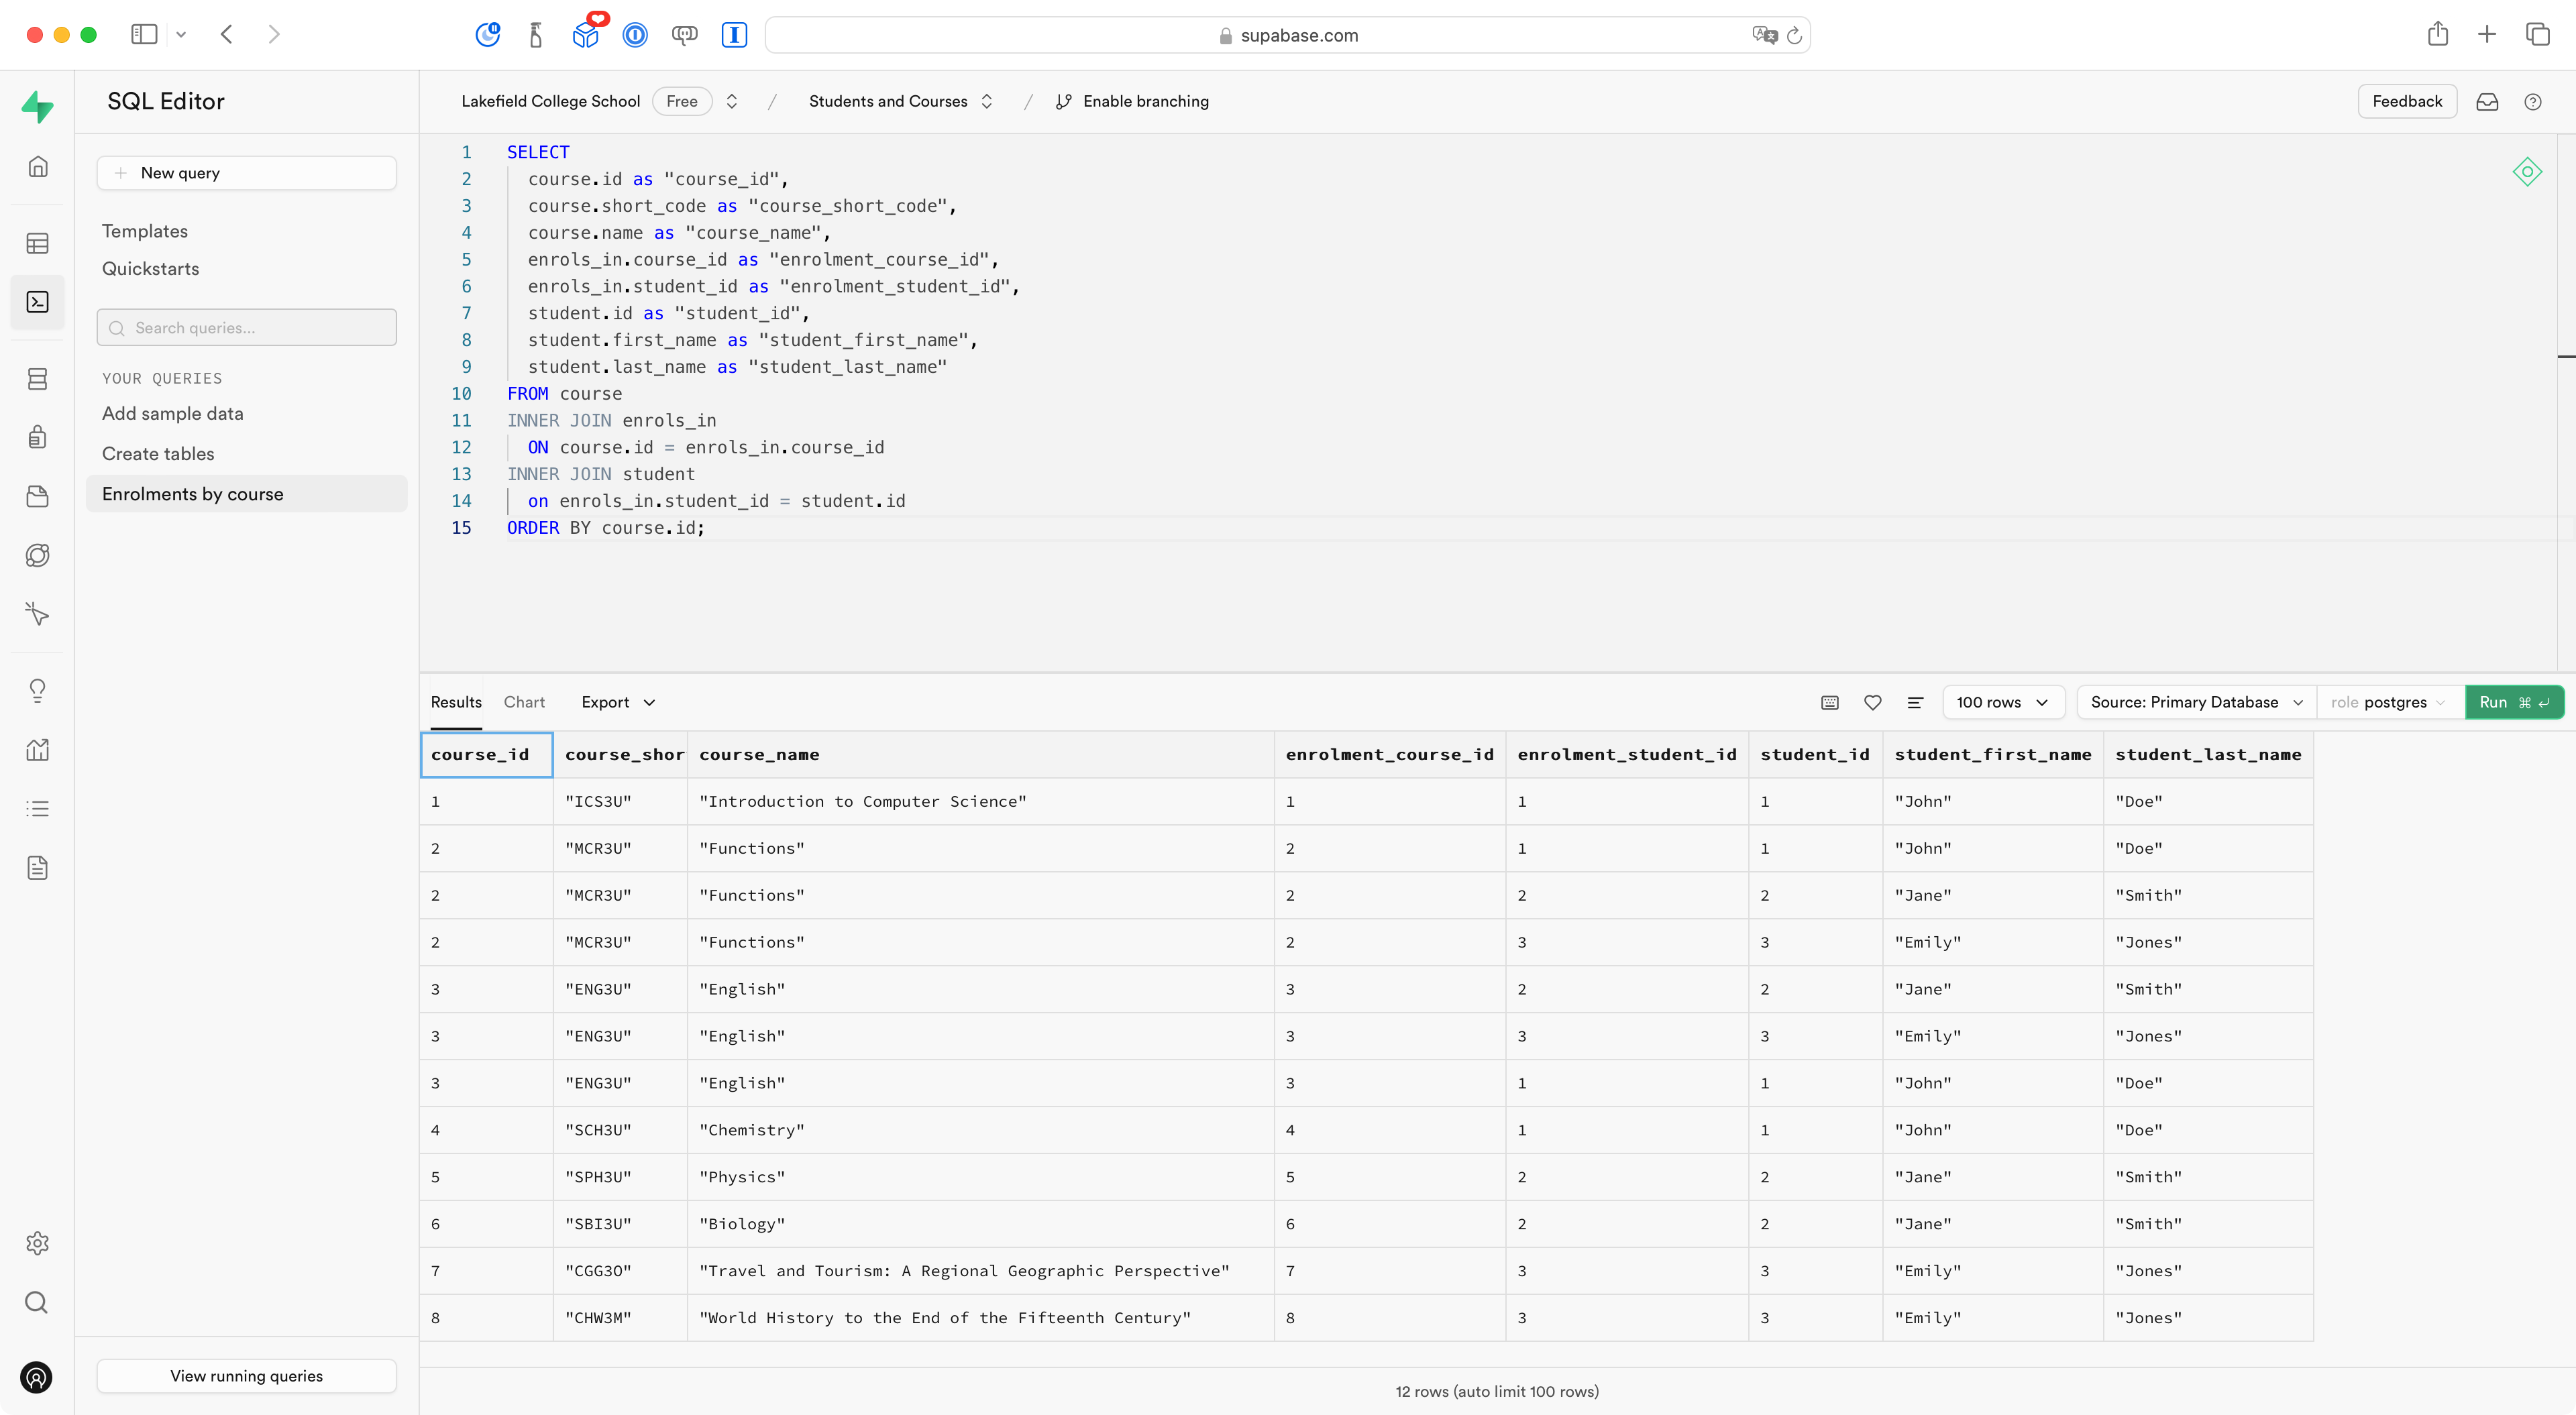
Task: Open the Table Editor sidebar icon
Action: tap(37, 243)
